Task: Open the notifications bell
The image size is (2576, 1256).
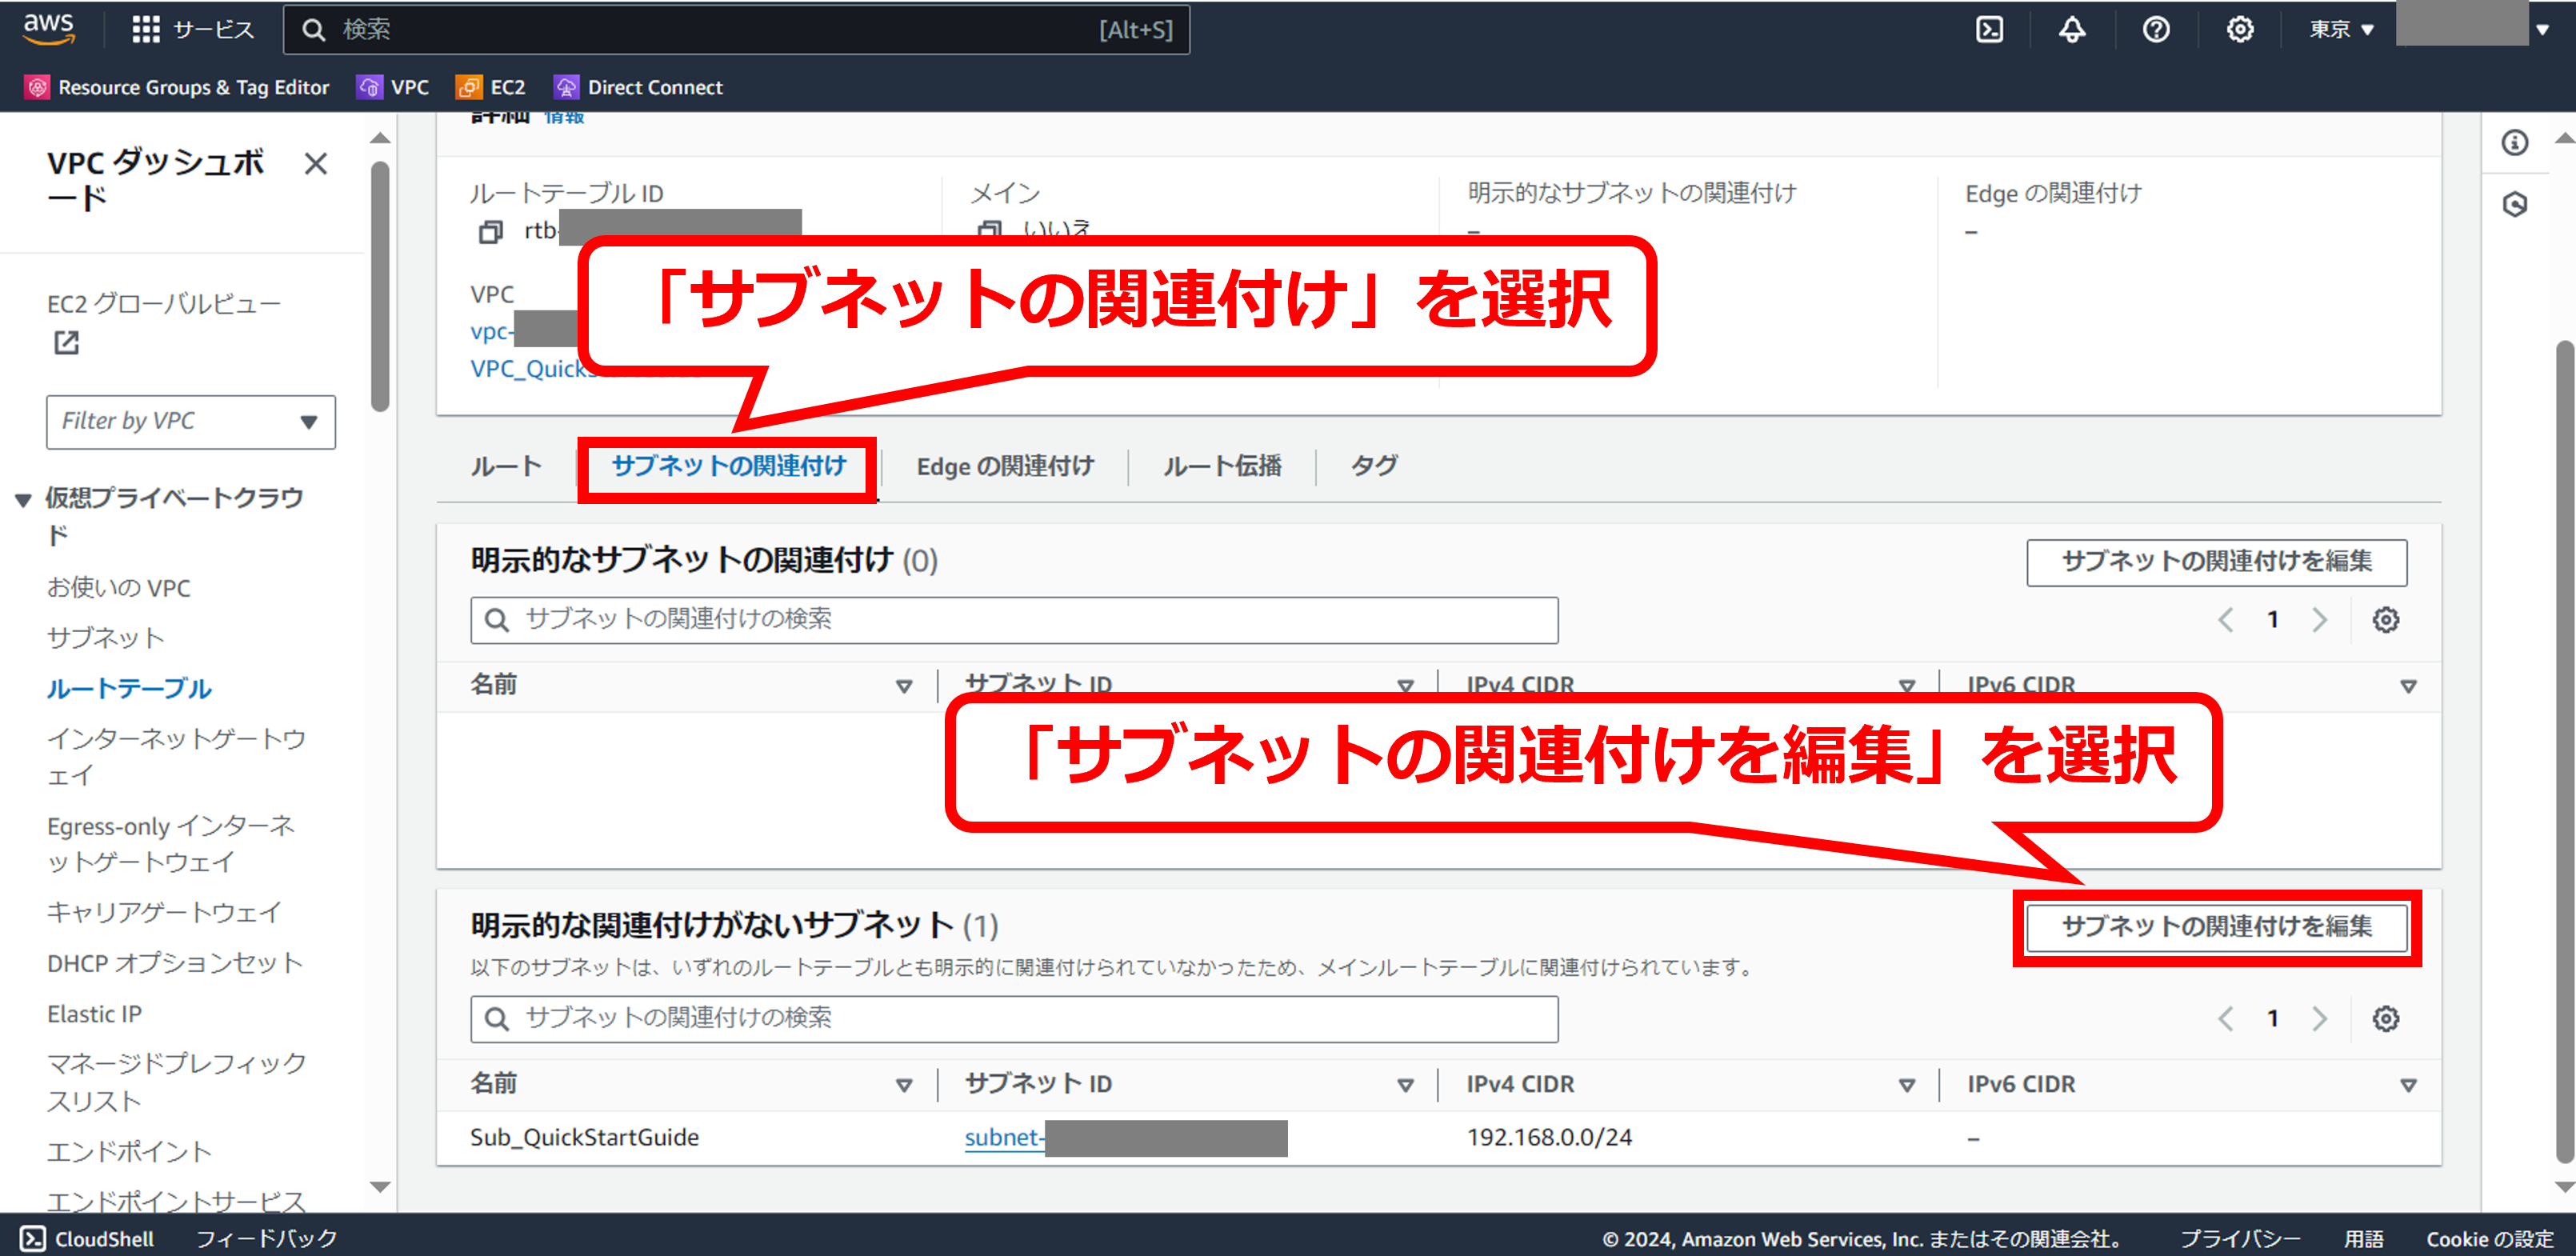Action: click(x=2072, y=29)
